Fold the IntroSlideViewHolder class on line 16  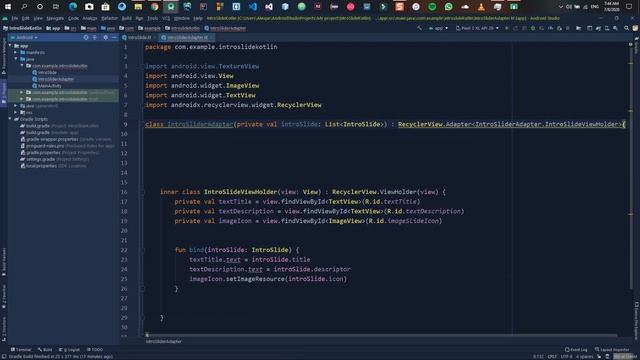[143, 192]
